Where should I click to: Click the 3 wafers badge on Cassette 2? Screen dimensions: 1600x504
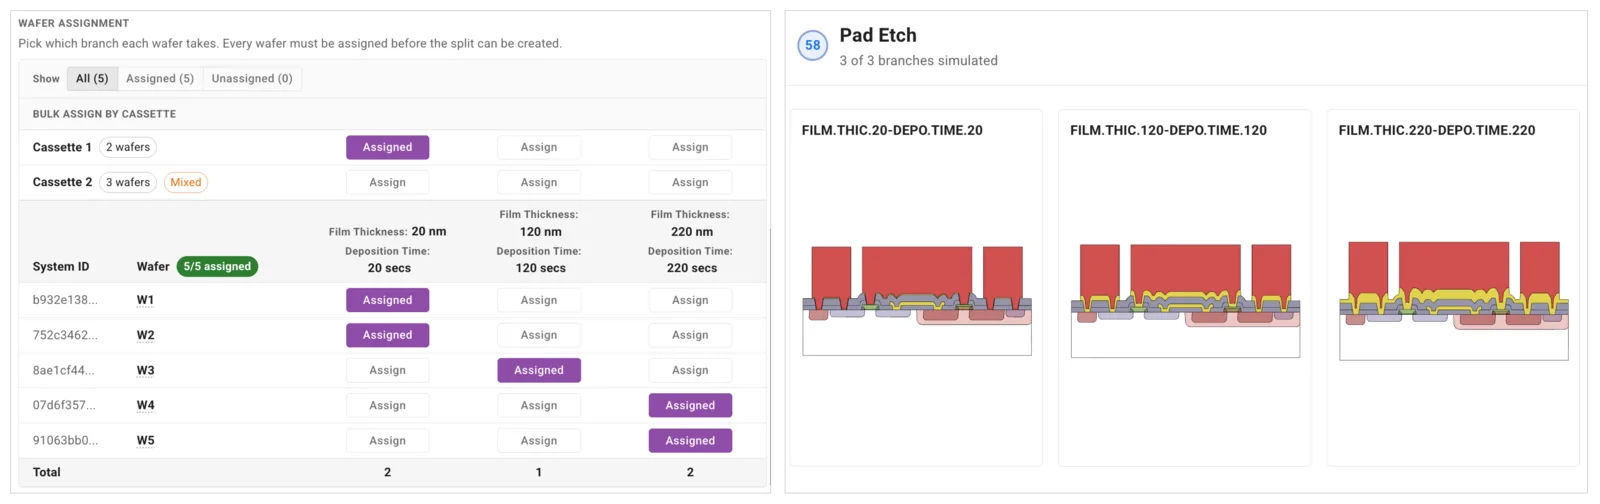tap(128, 182)
